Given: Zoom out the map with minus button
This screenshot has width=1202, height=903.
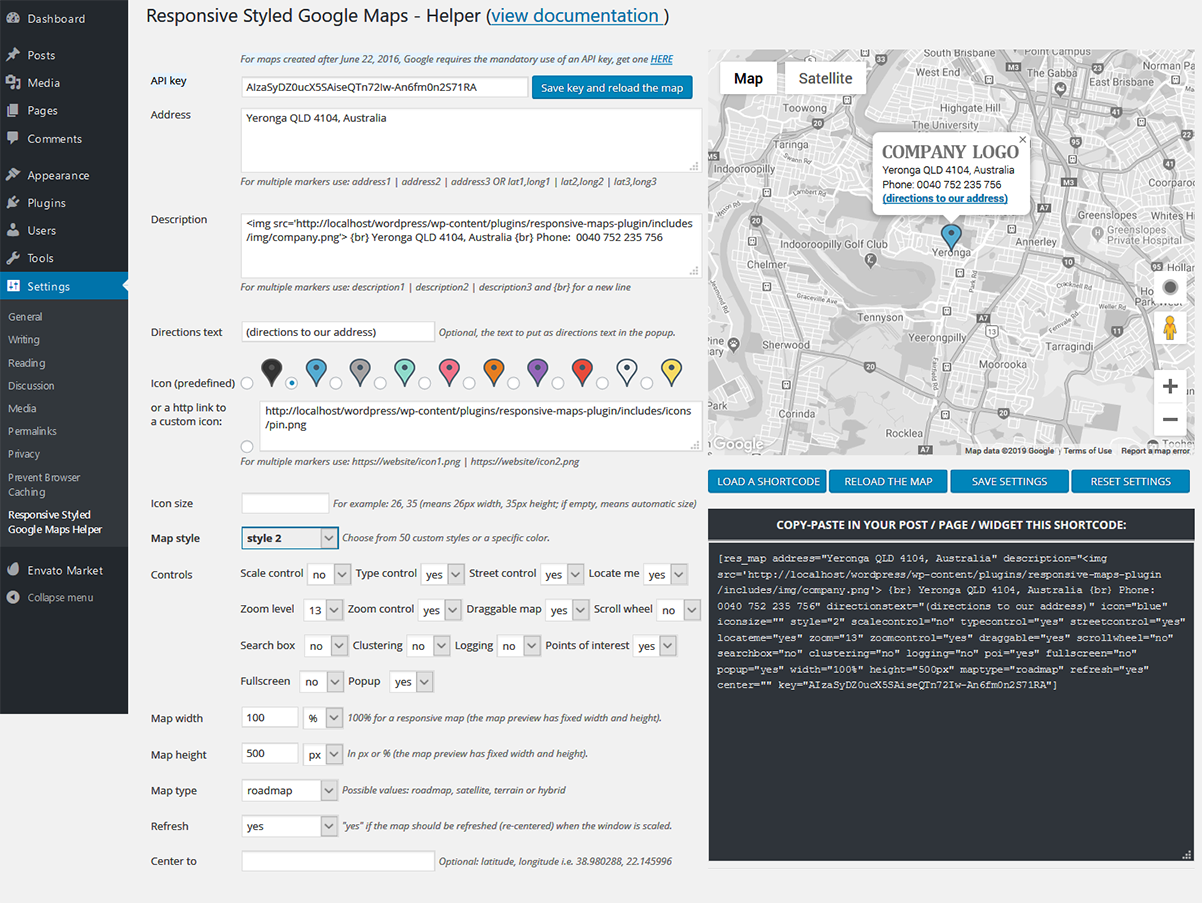Looking at the screenshot, I should pyautogui.click(x=1169, y=420).
